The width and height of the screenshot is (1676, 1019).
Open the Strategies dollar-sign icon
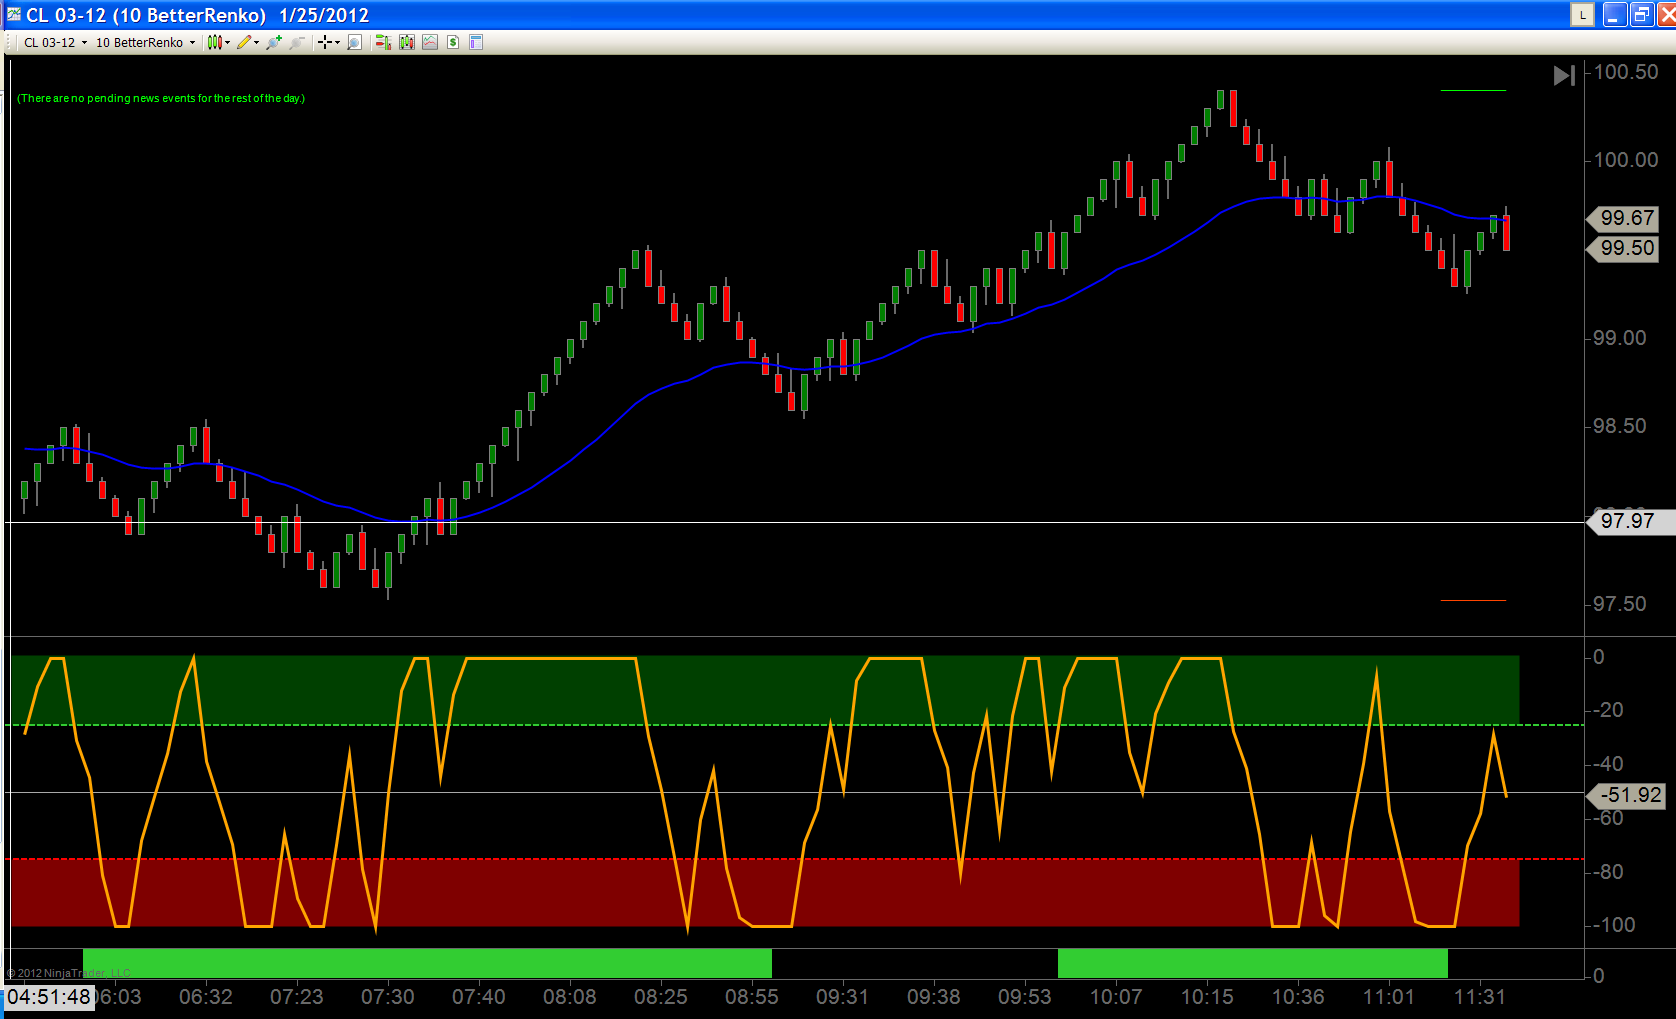coord(453,42)
